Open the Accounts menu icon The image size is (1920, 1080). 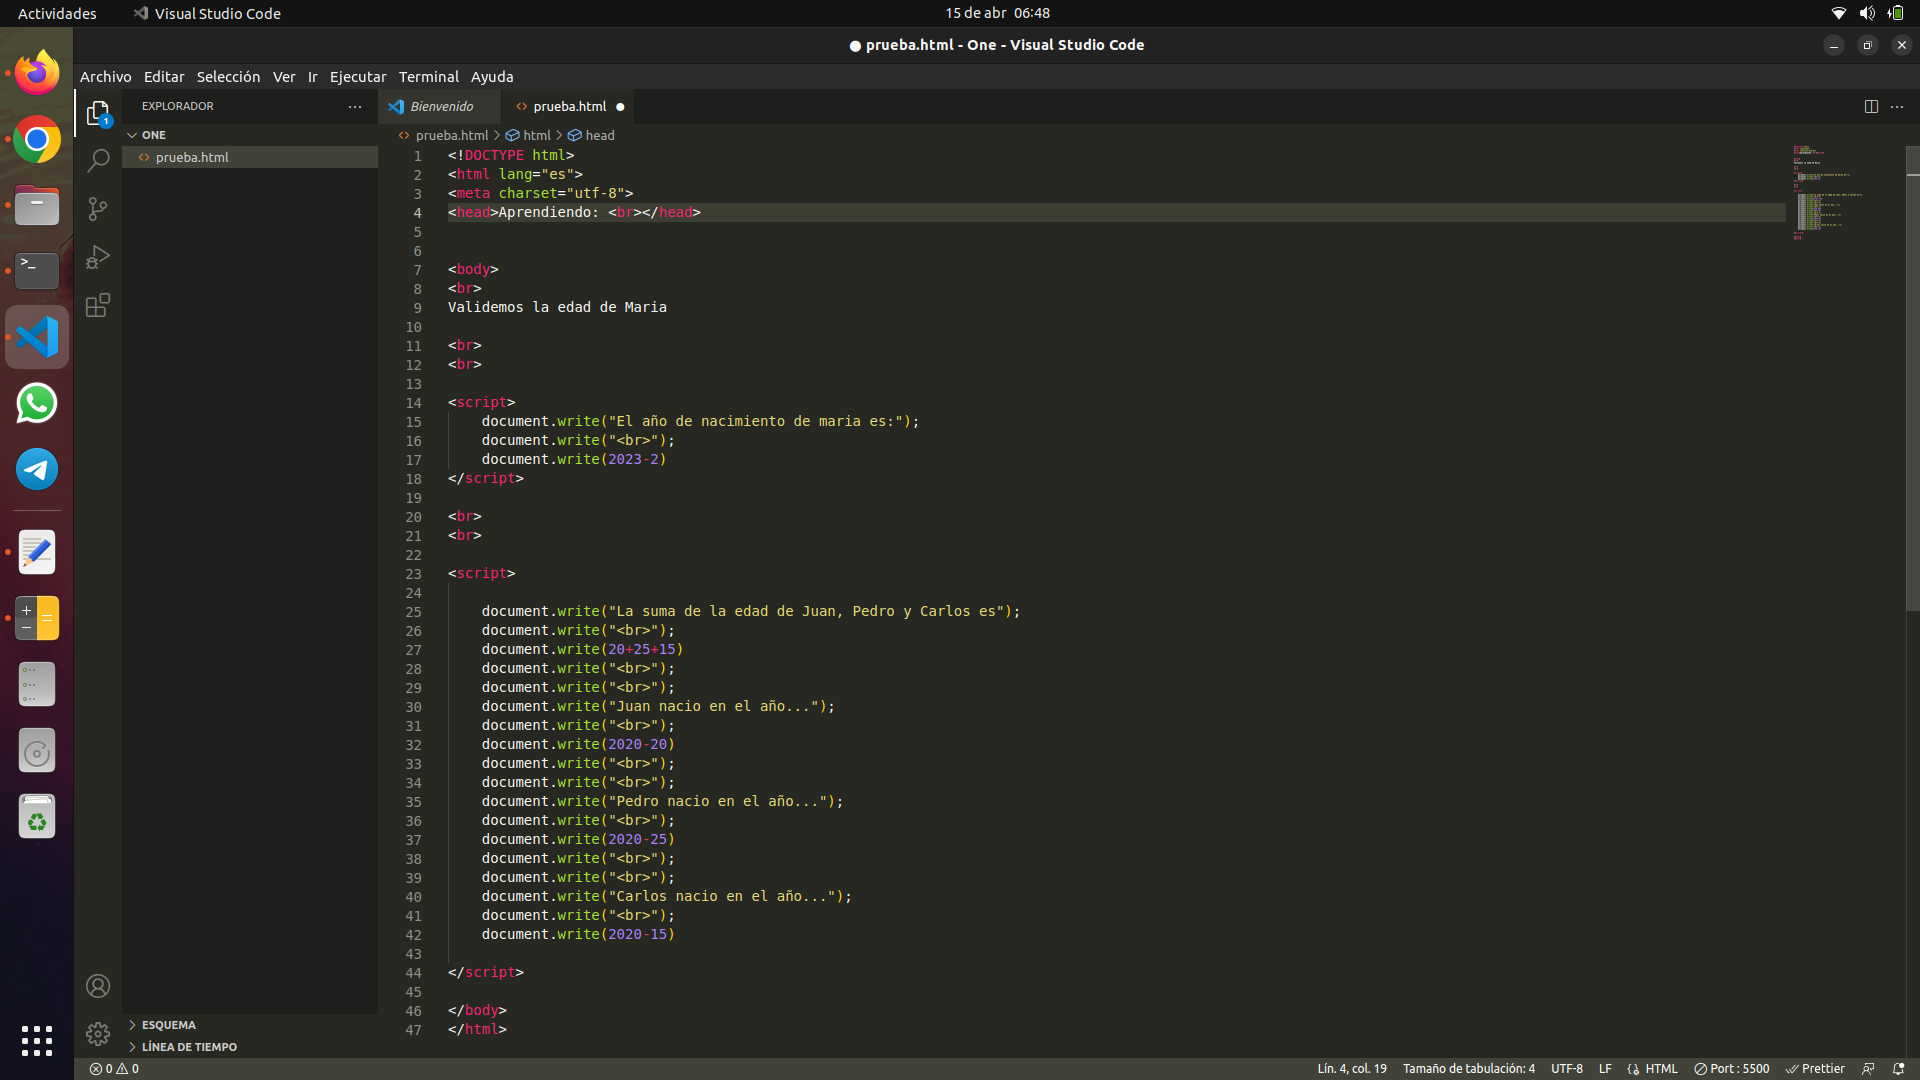pos(98,986)
